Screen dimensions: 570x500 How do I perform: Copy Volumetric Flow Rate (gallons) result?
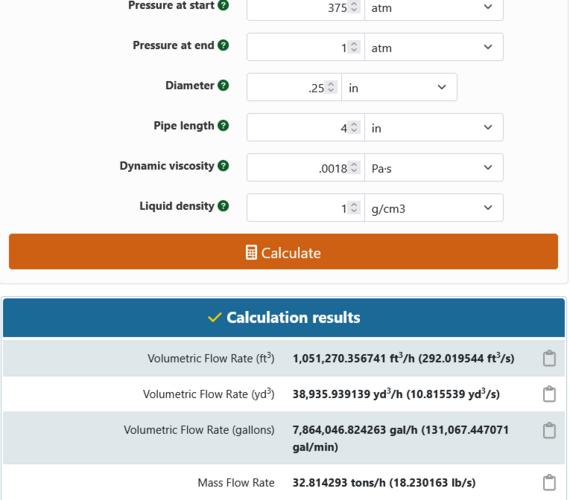click(549, 430)
